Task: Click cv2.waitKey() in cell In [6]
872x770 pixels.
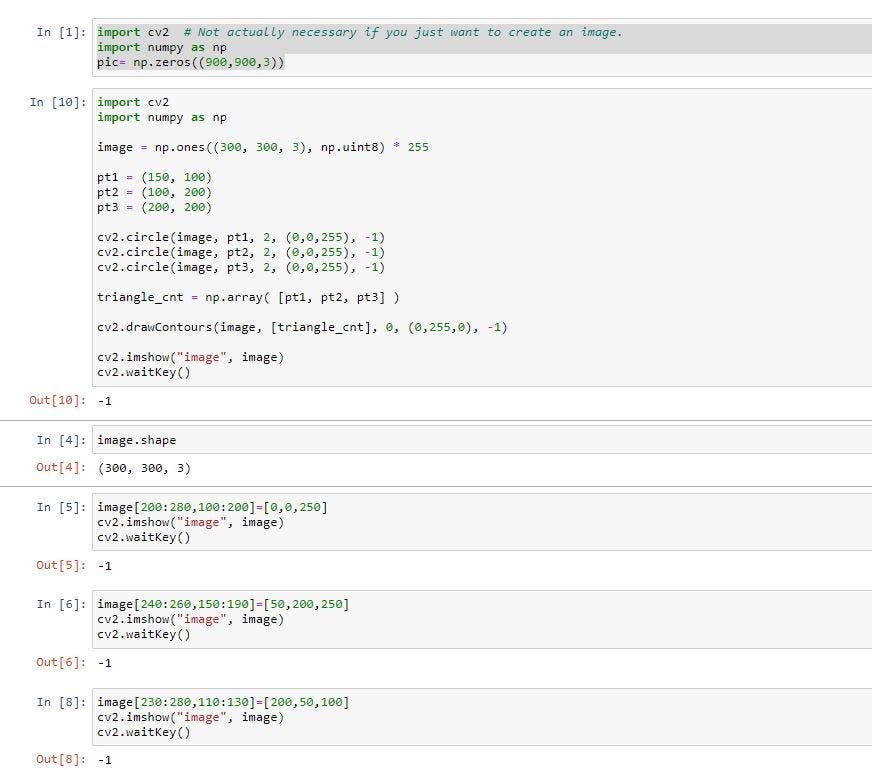Action: pyautogui.click(x=143, y=634)
